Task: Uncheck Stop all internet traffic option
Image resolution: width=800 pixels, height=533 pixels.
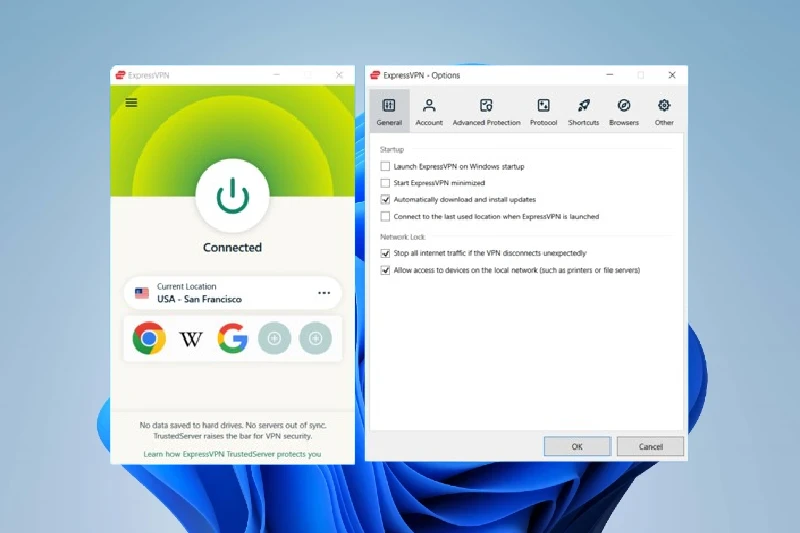Action: 385,253
